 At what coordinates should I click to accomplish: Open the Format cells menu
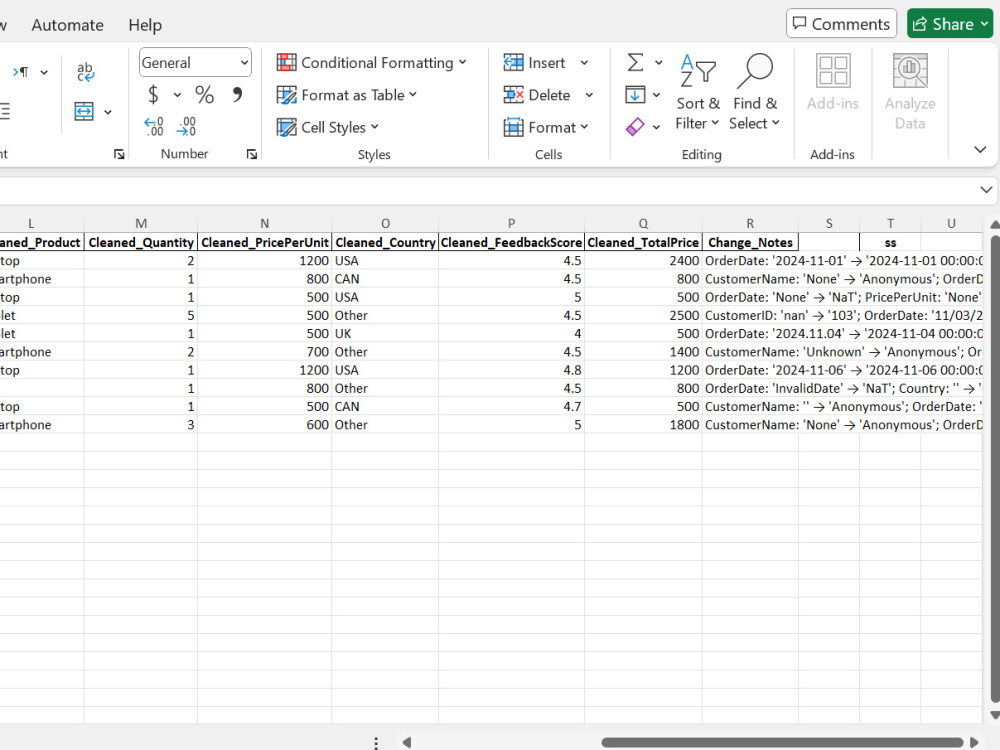[x=546, y=127]
